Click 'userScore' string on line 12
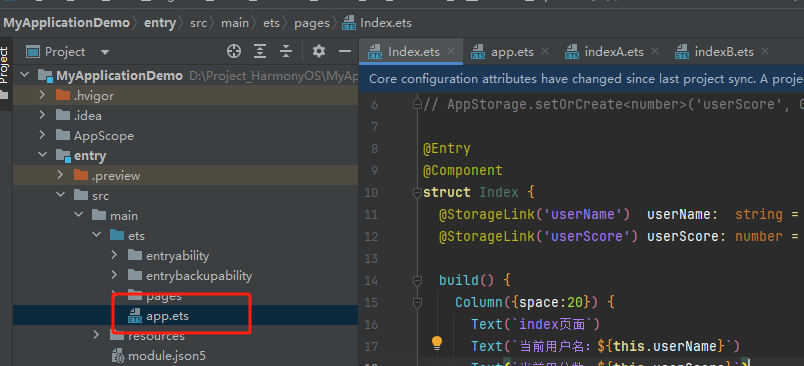Screen dimensions: 804x366 point(587,236)
